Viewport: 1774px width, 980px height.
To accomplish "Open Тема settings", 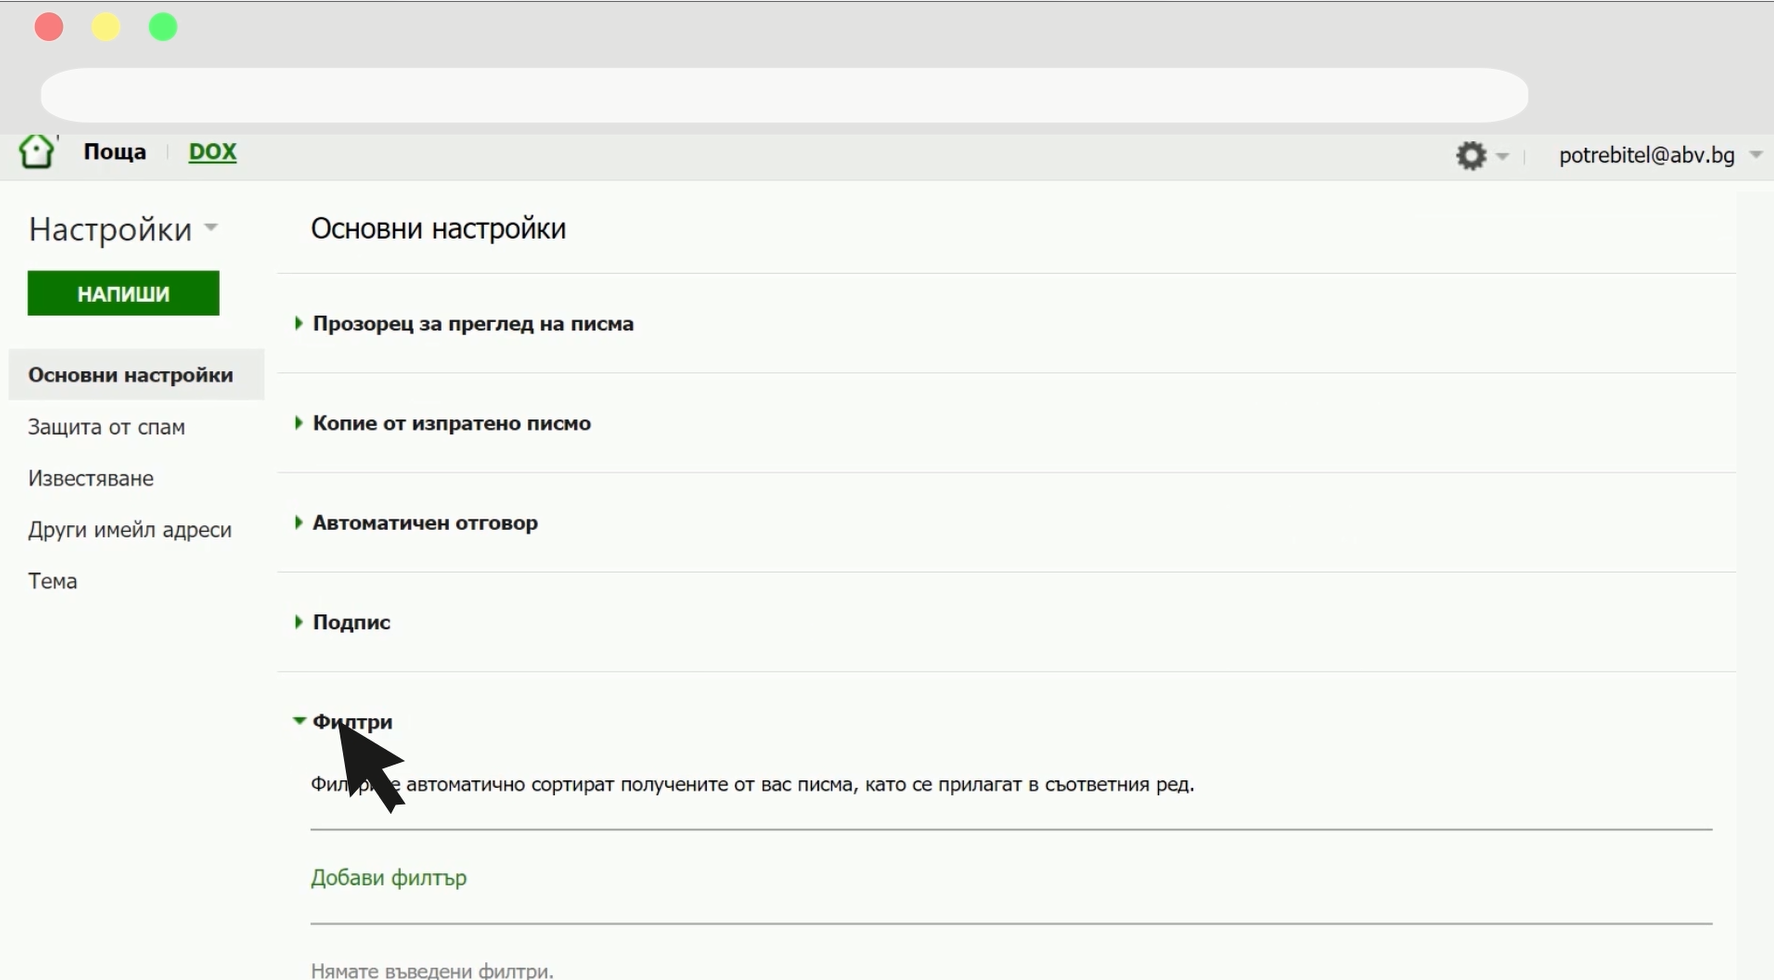I will [x=52, y=581].
